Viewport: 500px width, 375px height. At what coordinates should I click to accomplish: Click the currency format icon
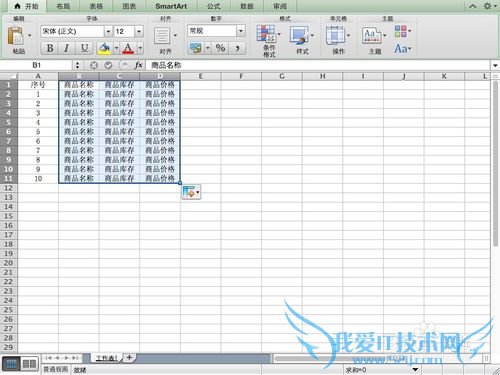pos(196,48)
